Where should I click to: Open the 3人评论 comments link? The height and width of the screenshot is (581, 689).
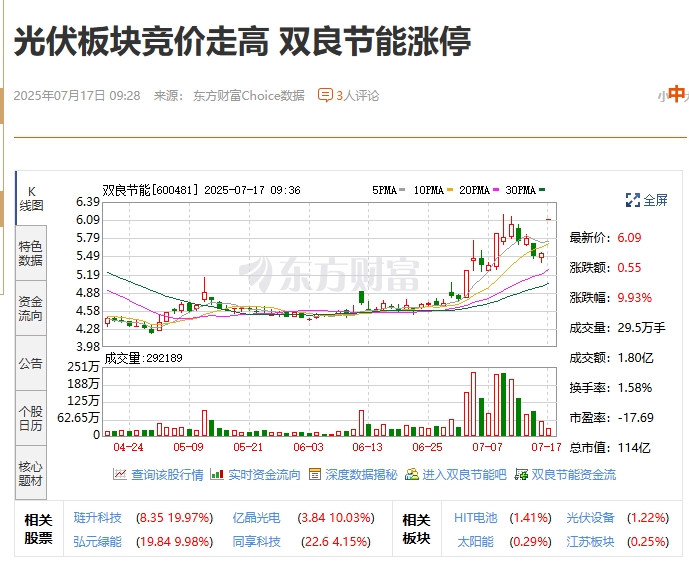(357, 95)
